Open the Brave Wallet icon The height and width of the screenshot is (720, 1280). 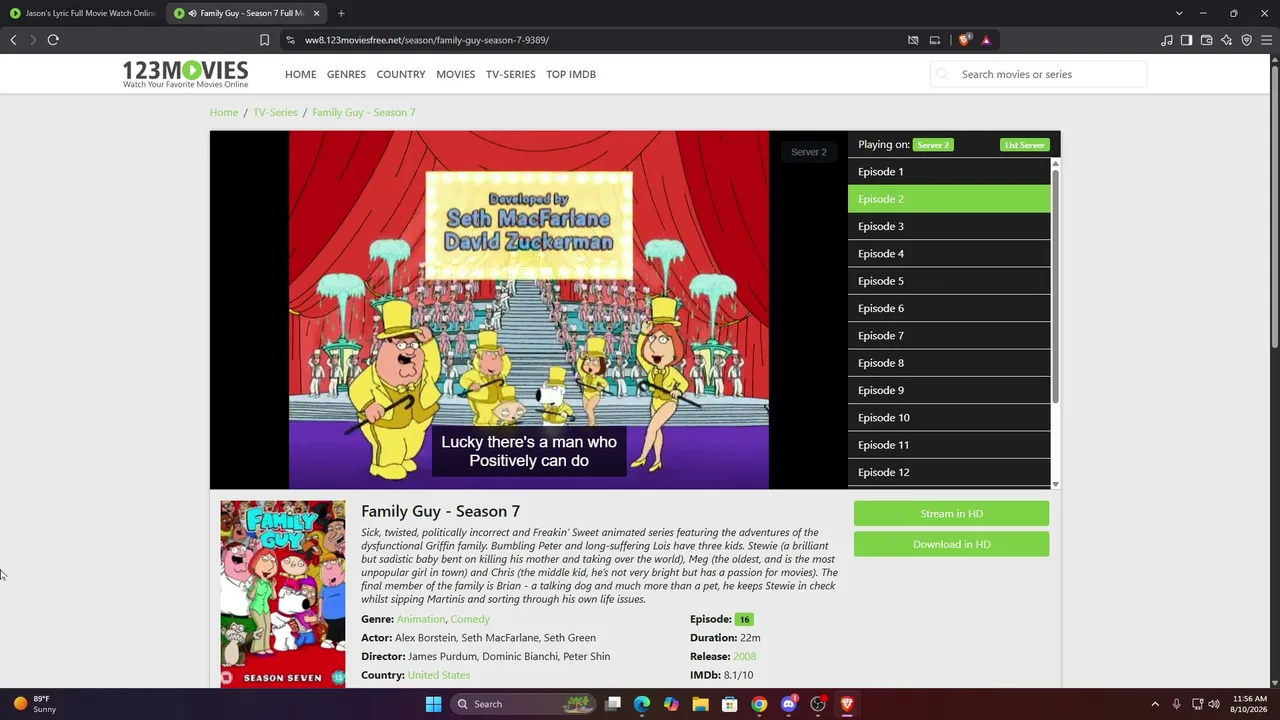click(x=1207, y=40)
